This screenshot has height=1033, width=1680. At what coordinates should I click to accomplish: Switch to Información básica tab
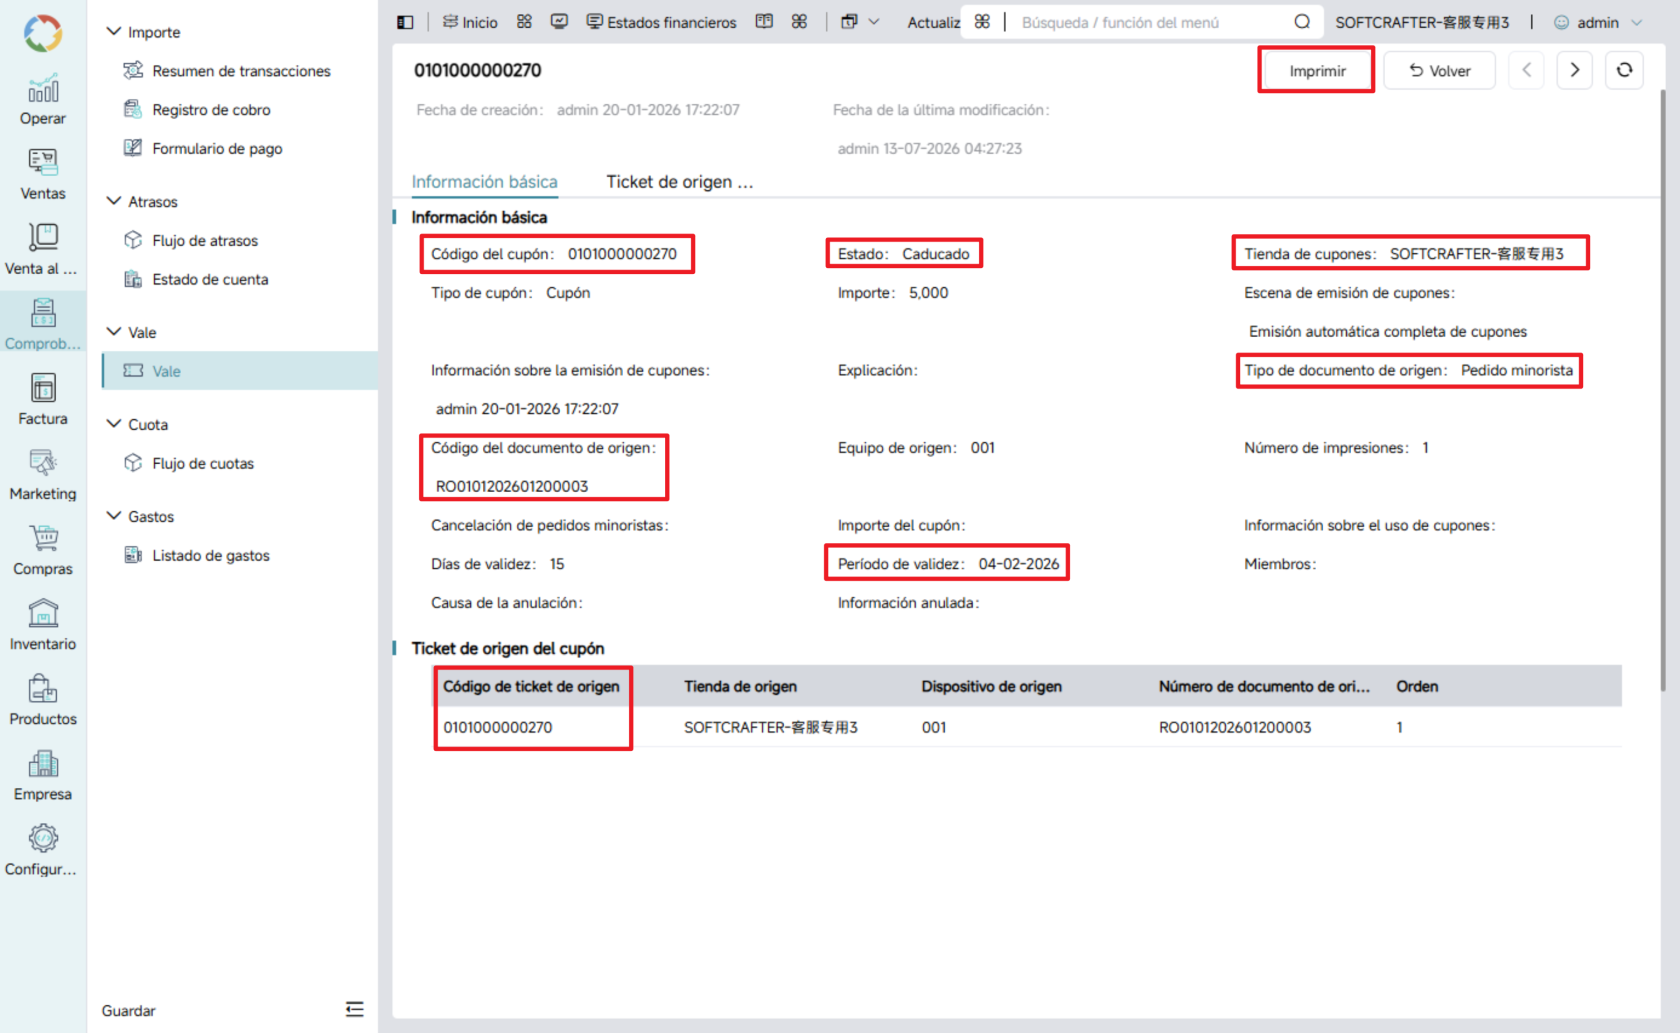click(485, 182)
